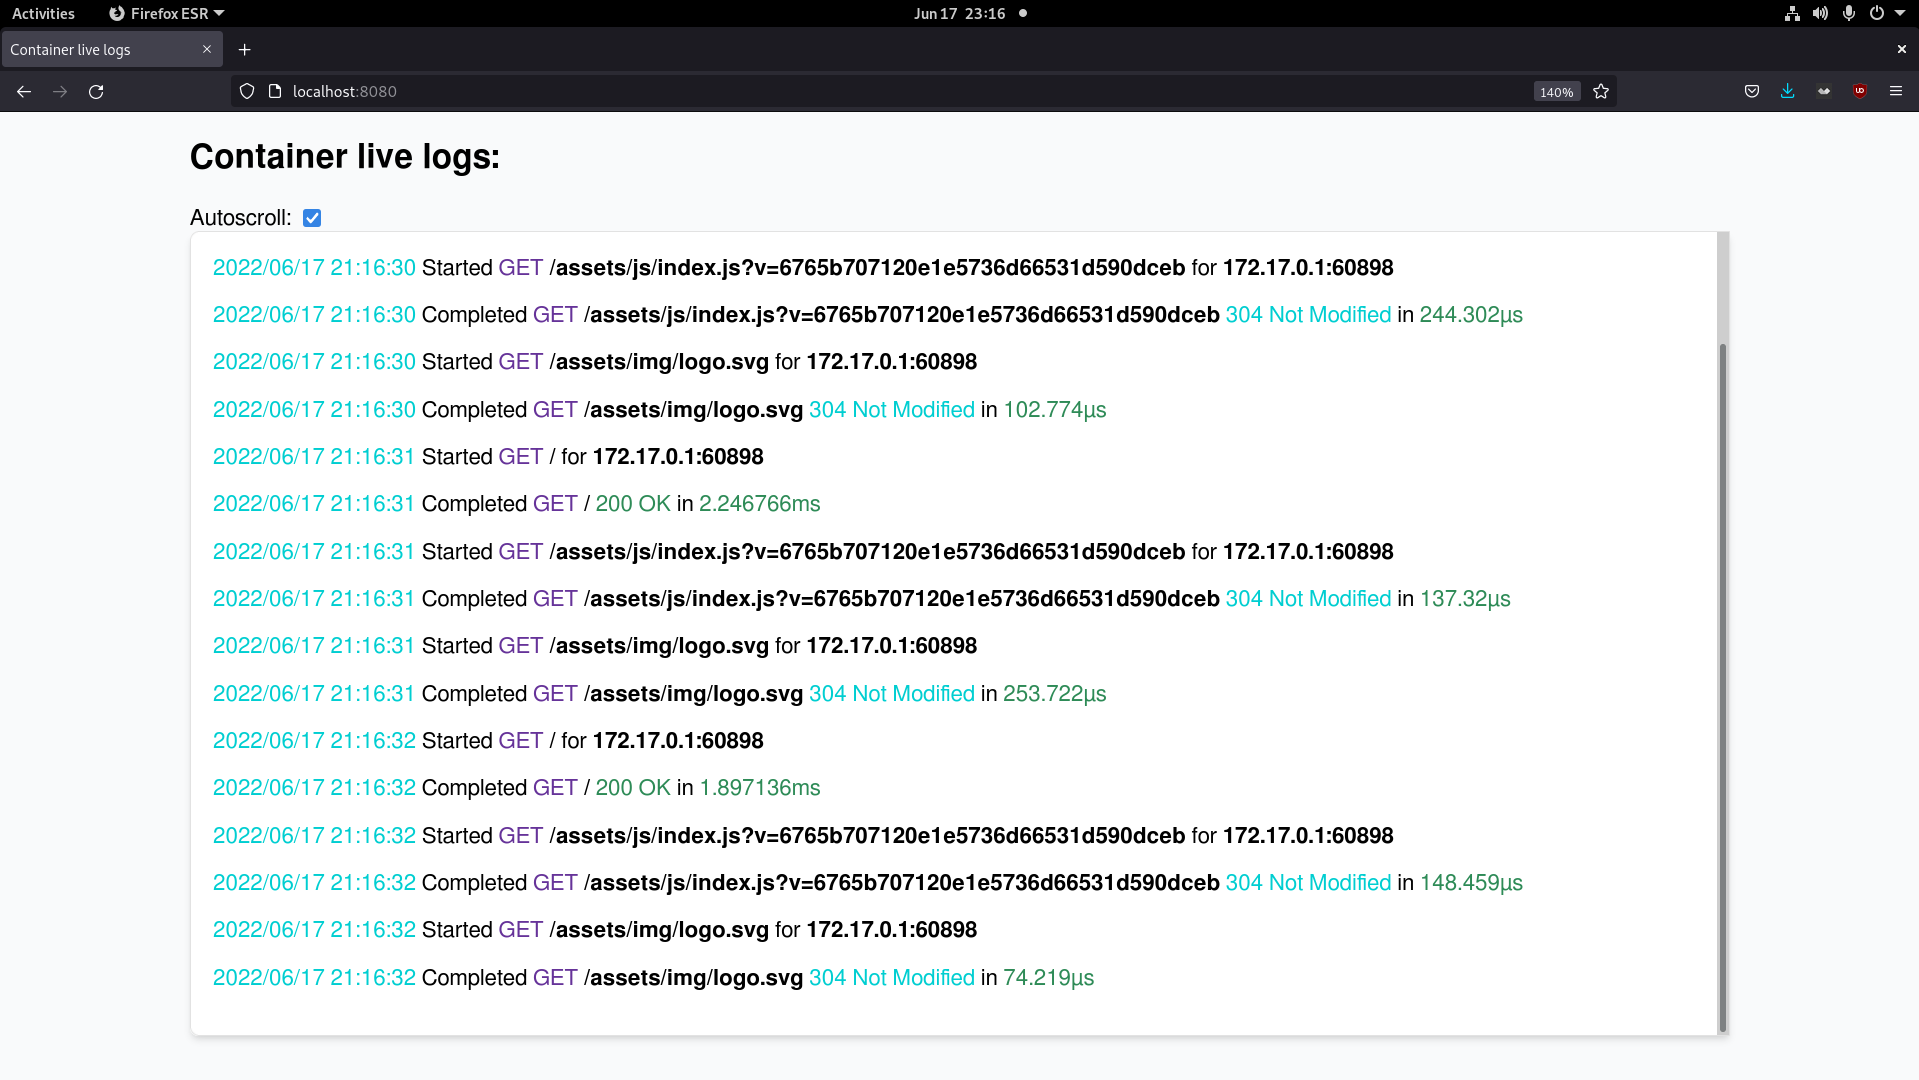The width and height of the screenshot is (1919, 1080).
Task: Expand the system menu dropdown arrow
Action: click(x=1900, y=13)
